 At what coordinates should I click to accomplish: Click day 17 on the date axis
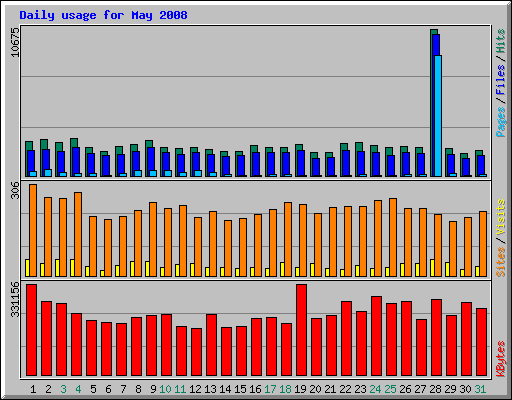(x=270, y=389)
